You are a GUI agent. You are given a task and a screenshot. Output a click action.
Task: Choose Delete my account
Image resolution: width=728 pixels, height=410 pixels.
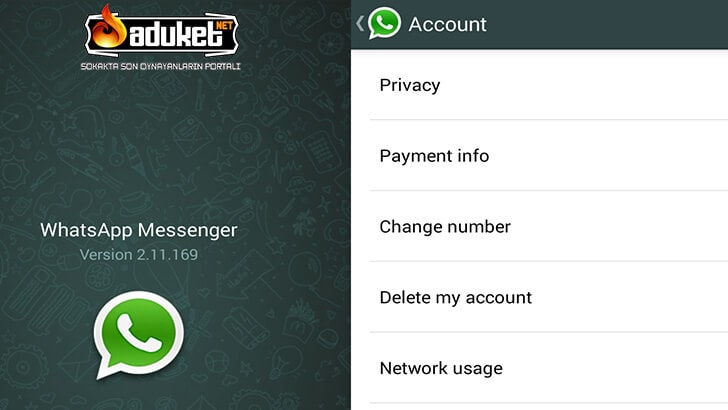[549, 297]
